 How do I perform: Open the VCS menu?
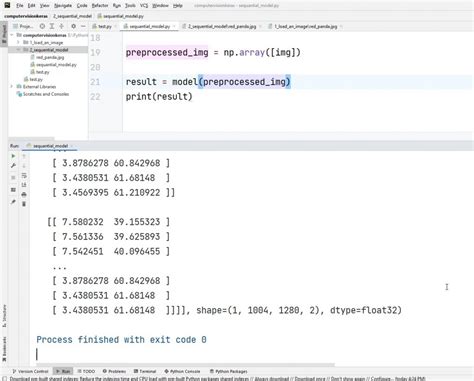coord(144,6)
